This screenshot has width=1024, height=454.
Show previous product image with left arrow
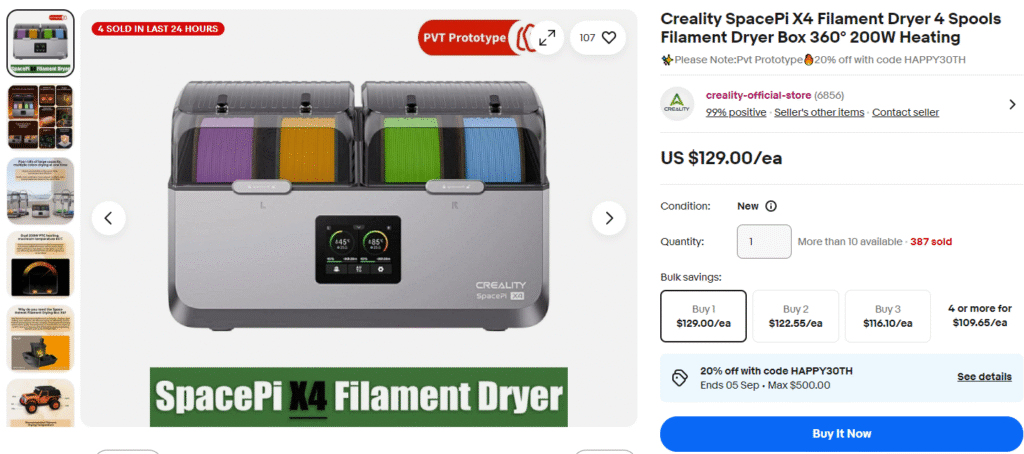click(108, 218)
